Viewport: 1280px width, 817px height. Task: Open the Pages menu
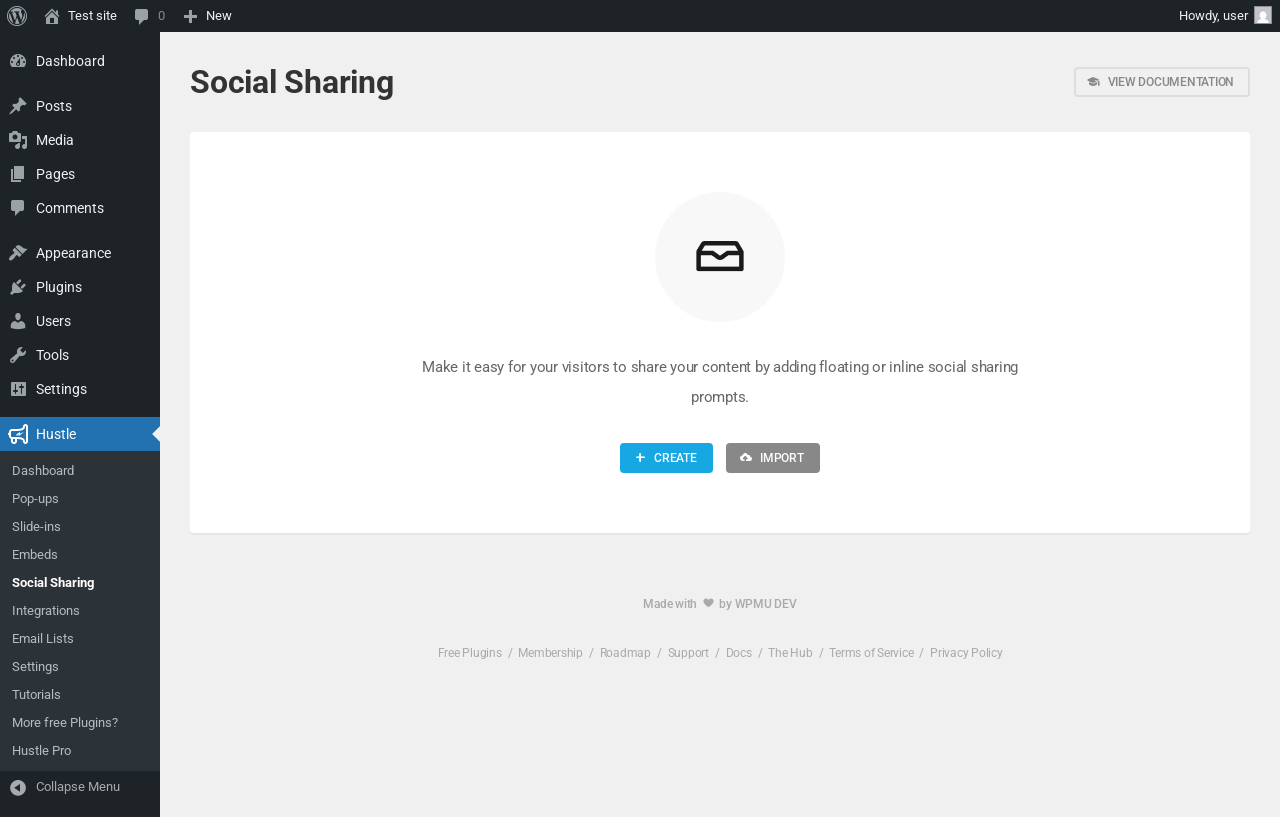point(80,174)
